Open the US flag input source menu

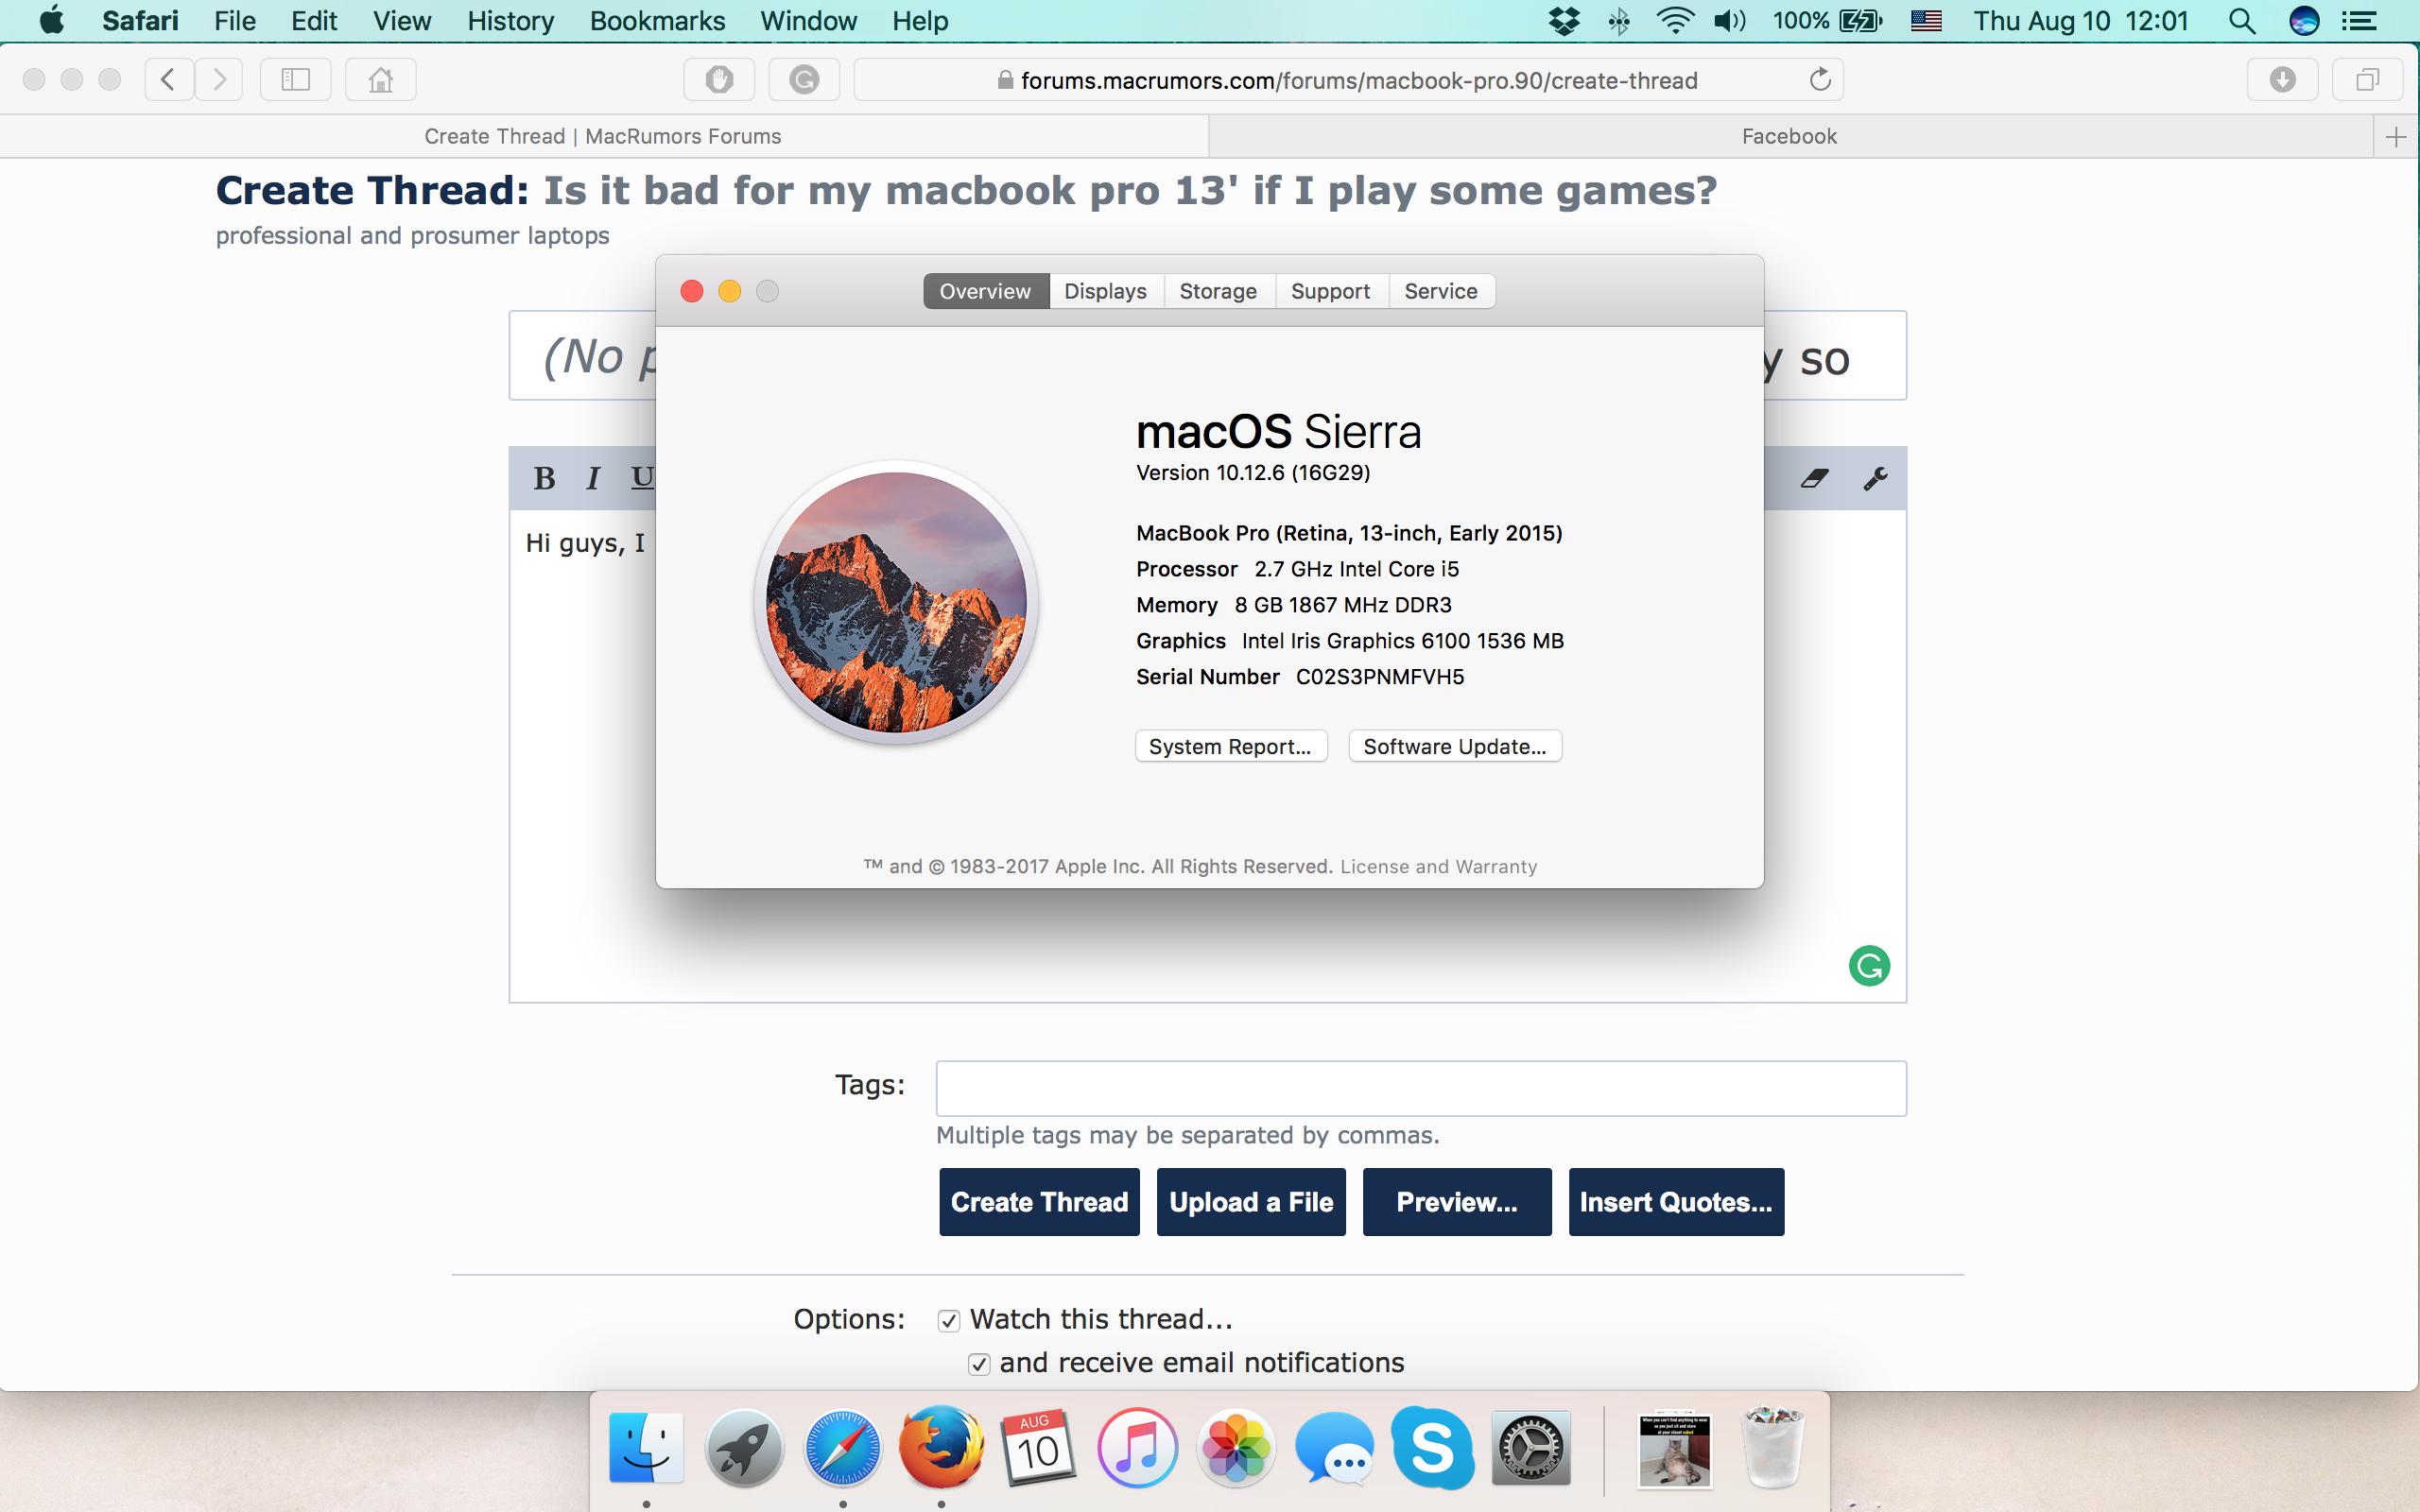[x=1926, y=21]
